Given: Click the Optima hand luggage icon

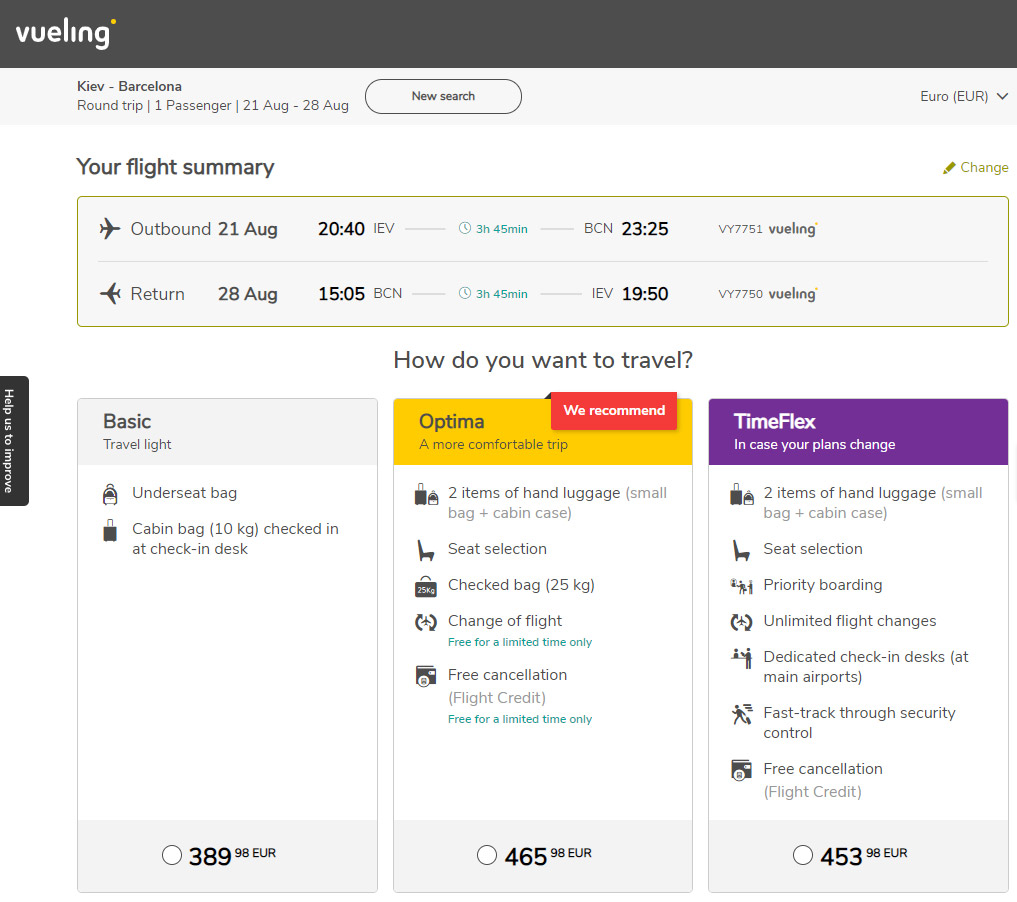Looking at the screenshot, I should (426, 494).
